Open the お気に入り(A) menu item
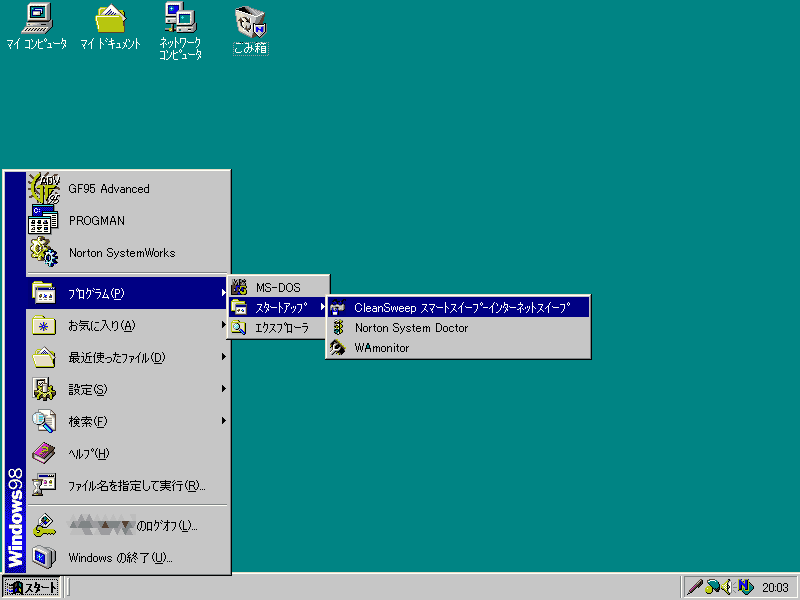 [127, 326]
